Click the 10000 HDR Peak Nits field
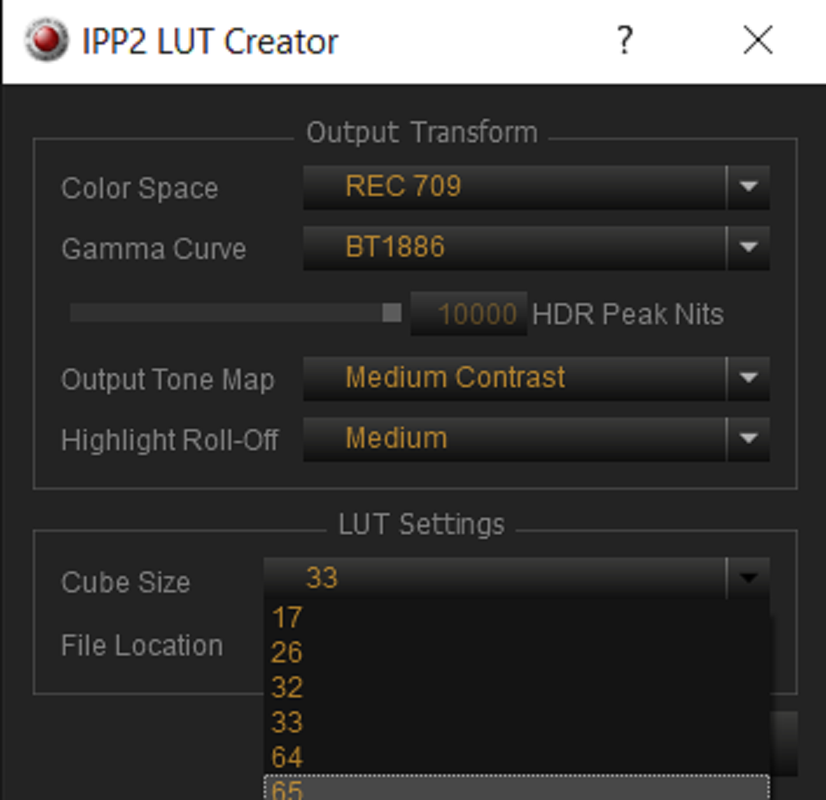Viewport: 826px width, 800px height. [469, 313]
